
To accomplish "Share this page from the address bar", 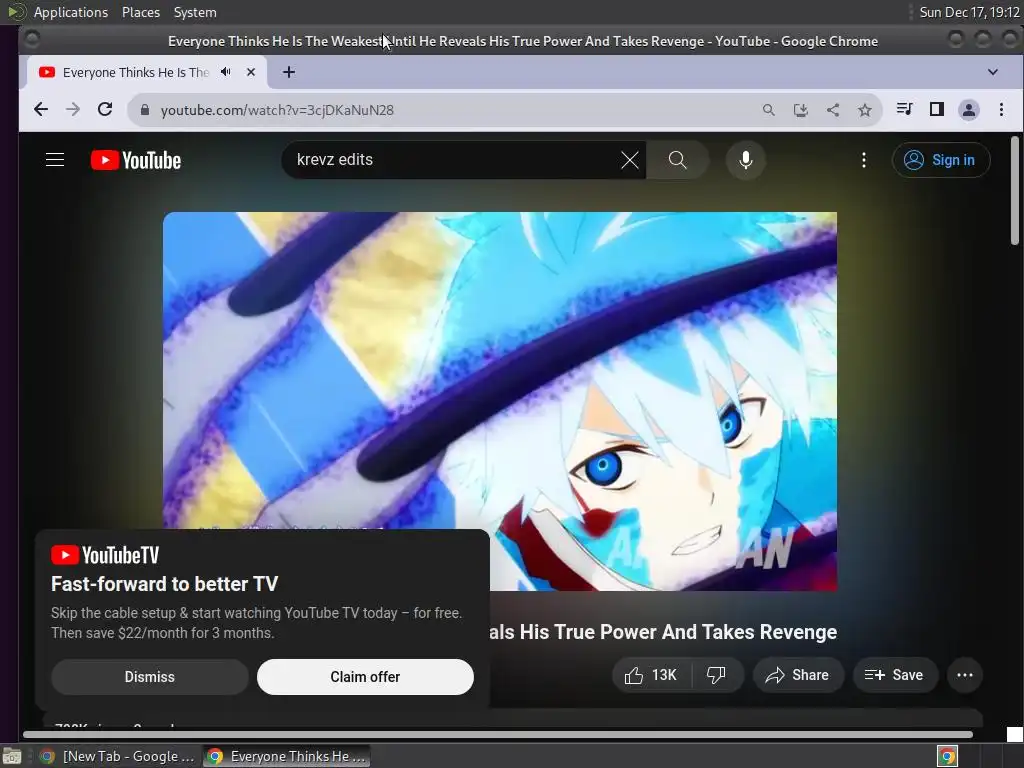I will (833, 110).
